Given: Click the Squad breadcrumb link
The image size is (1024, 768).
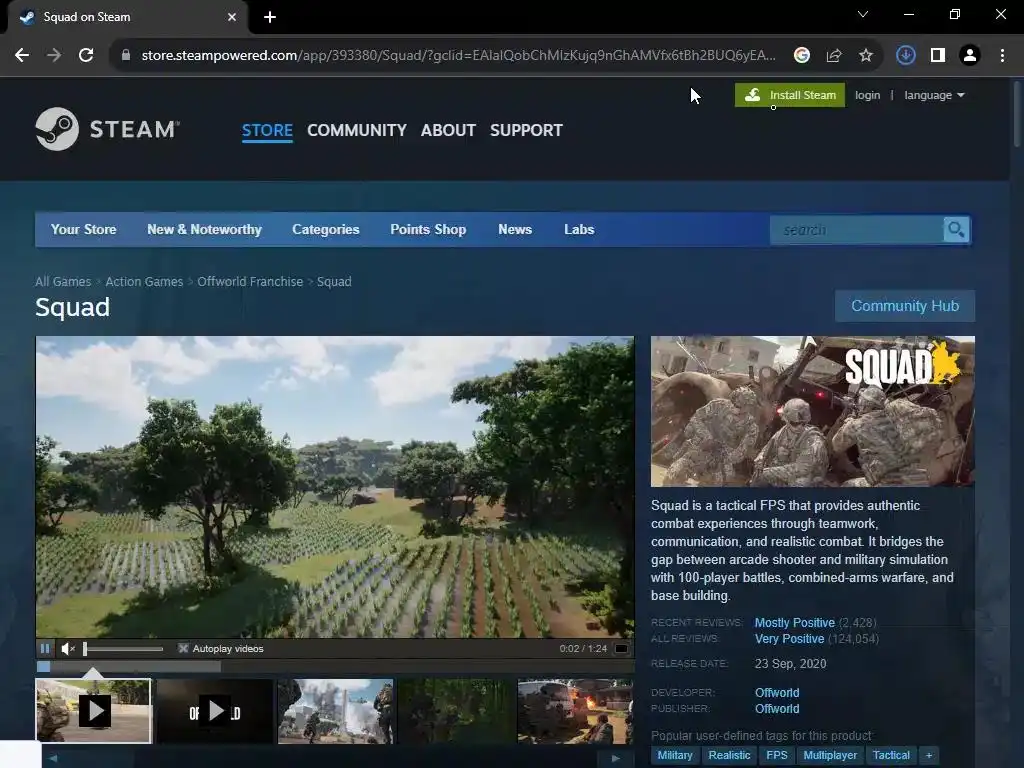Looking at the screenshot, I should [x=334, y=281].
